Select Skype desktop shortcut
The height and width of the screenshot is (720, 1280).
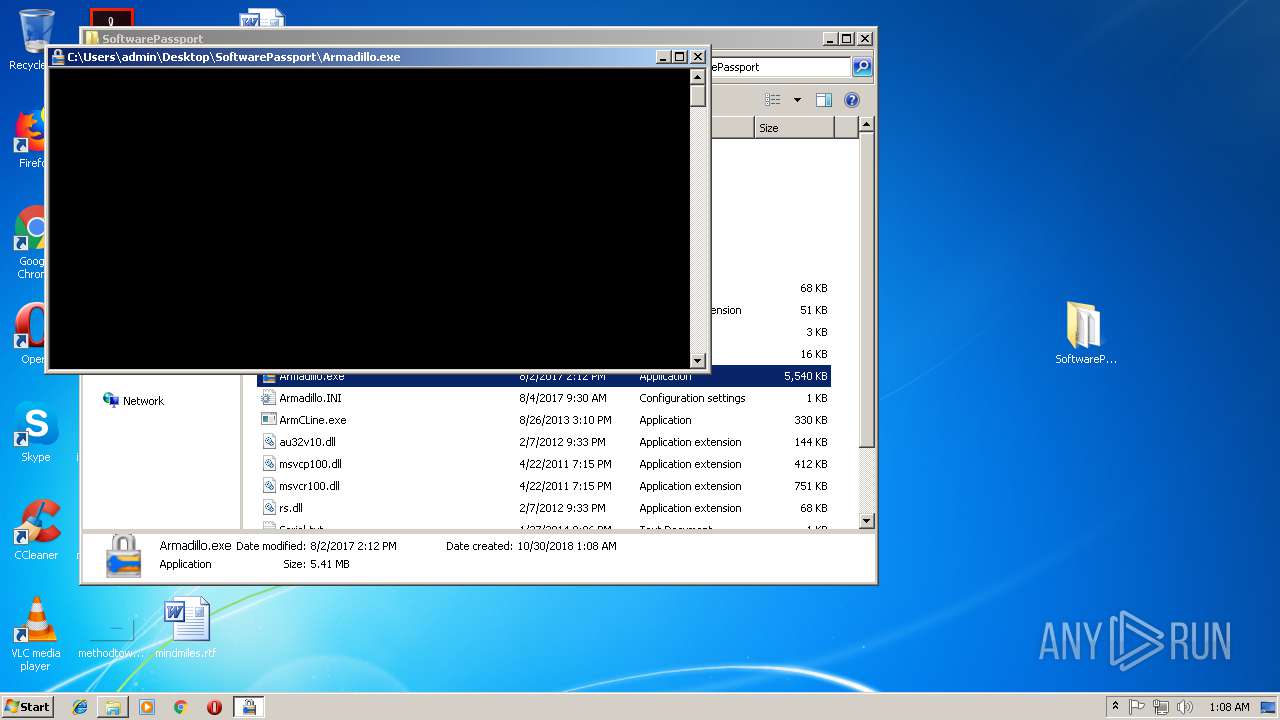tap(35, 432)
